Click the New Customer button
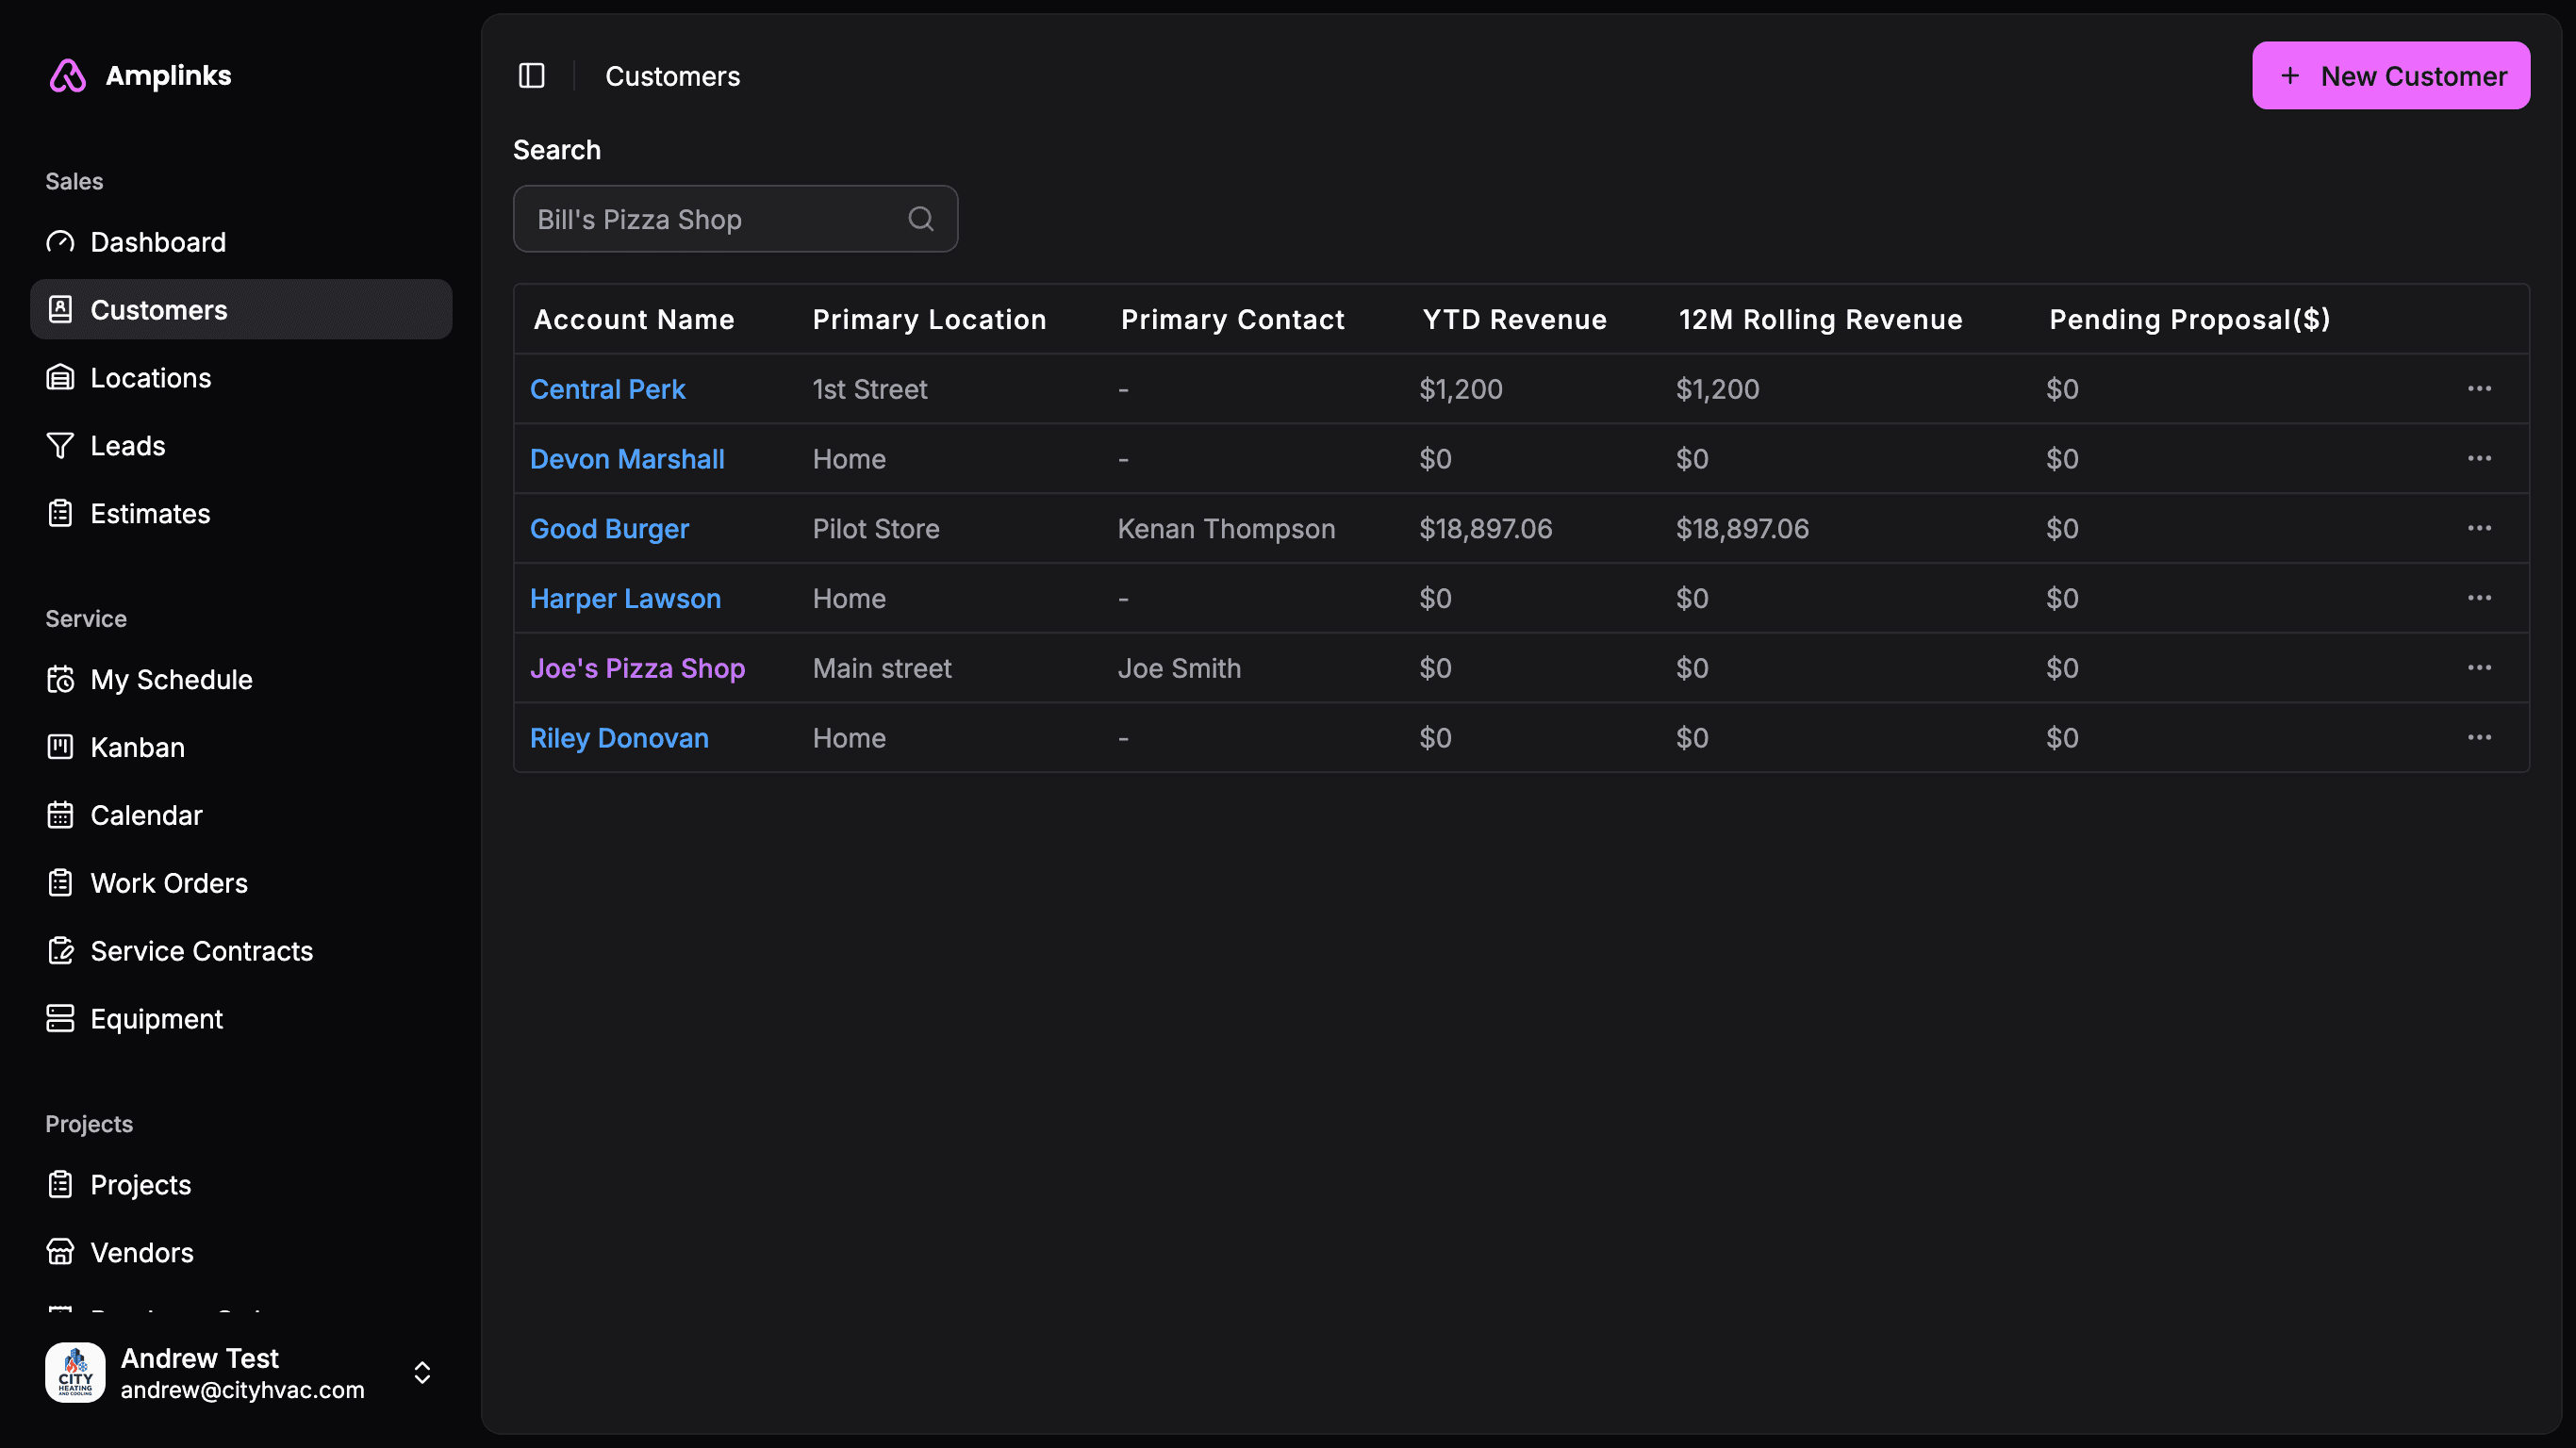 point(2390,76)
